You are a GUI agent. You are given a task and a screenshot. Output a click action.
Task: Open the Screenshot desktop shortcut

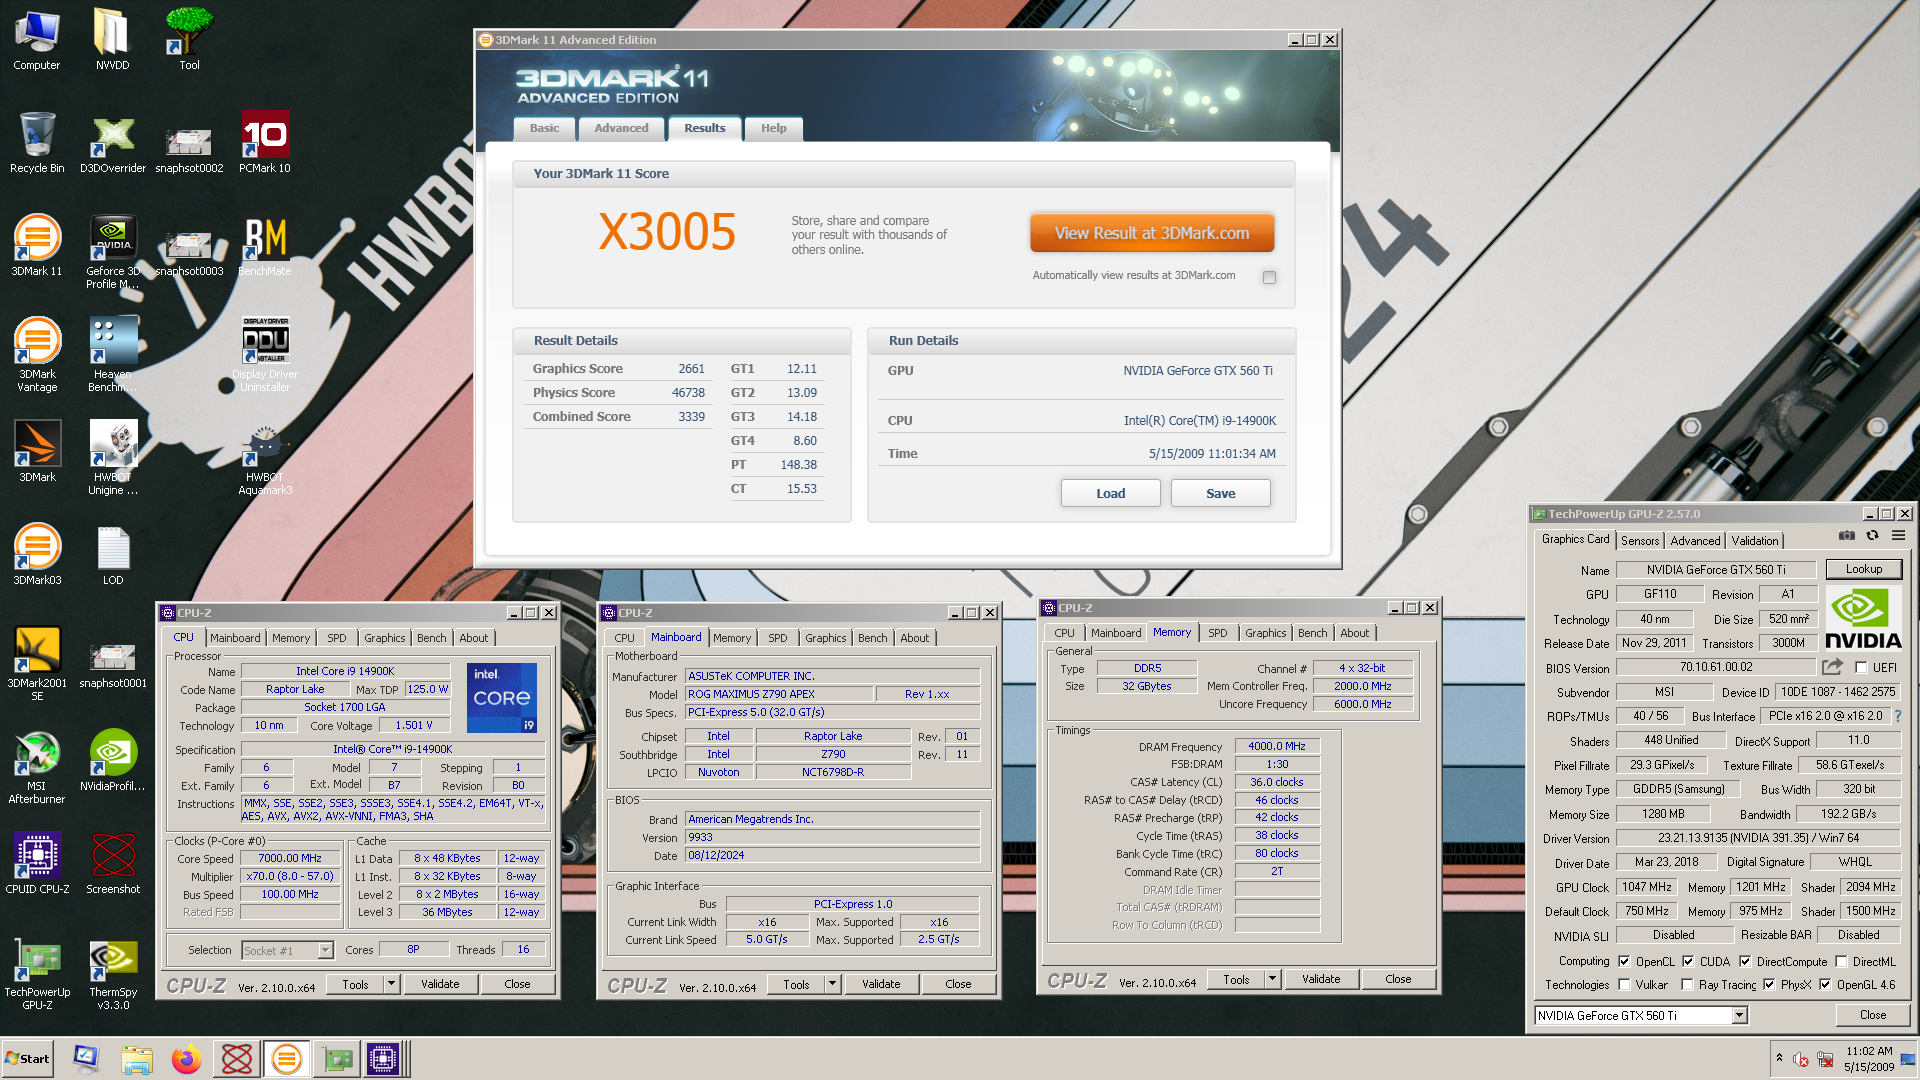coord(113,864)
